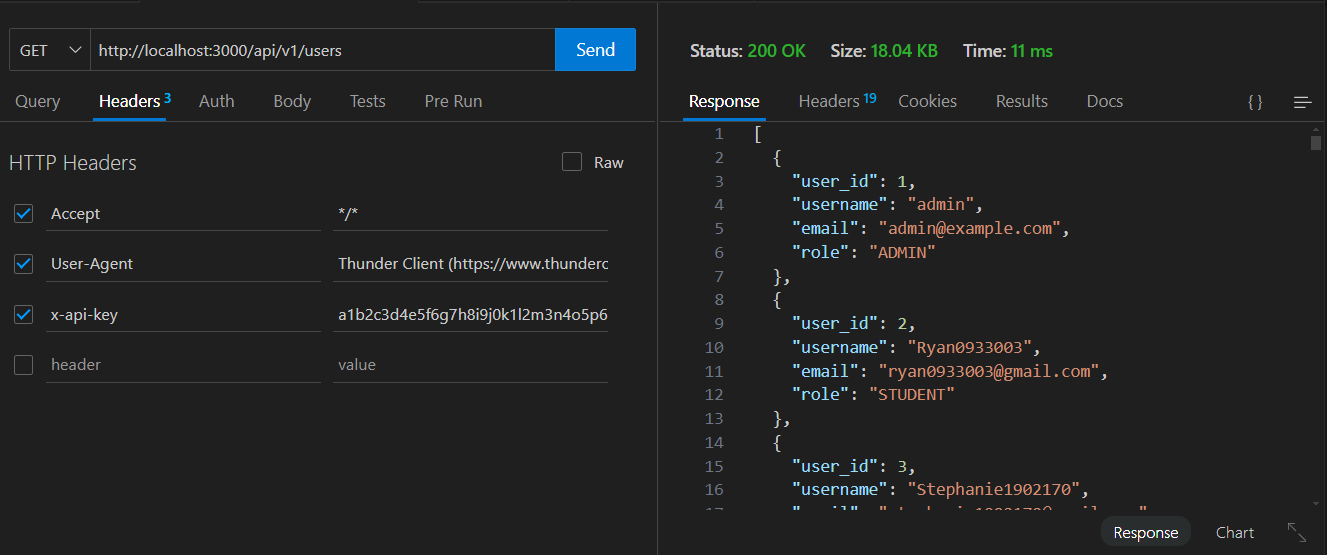Click the expand response panel arrows icon
Image resolution: width=1327 pixels, height=555 pixels.
[1296, 532]
